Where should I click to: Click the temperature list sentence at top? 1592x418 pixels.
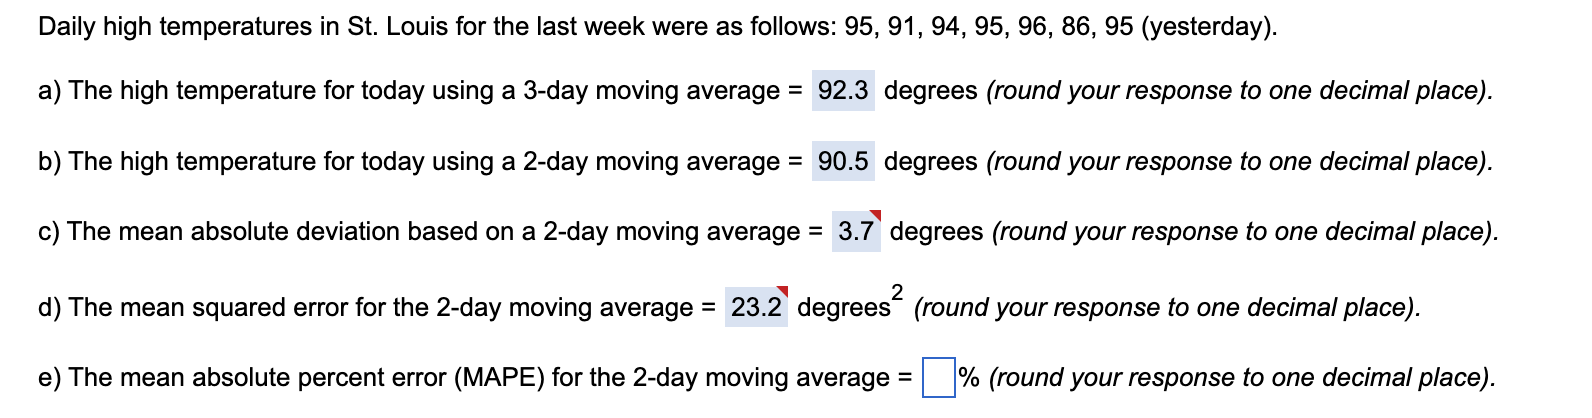(x=658, y=26)
